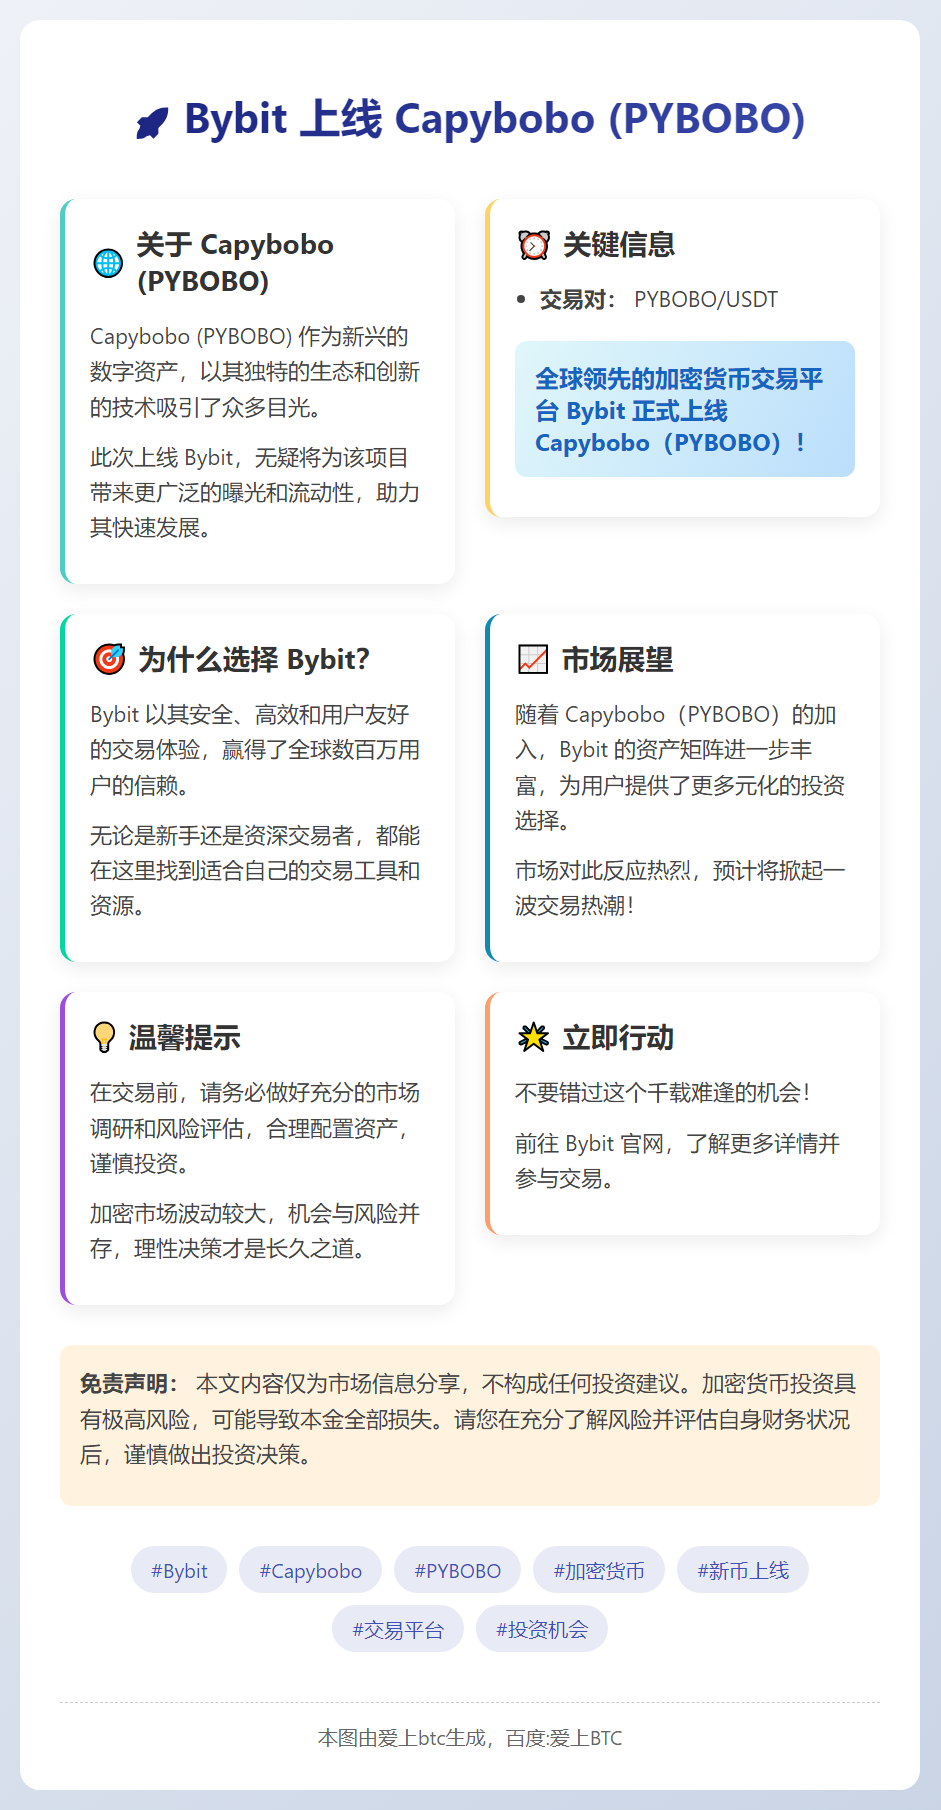Open the #交易平台 hashtag tag
Image resolution: width=941 pixels, height=1810 pixels.
(x=398, y=1629)
